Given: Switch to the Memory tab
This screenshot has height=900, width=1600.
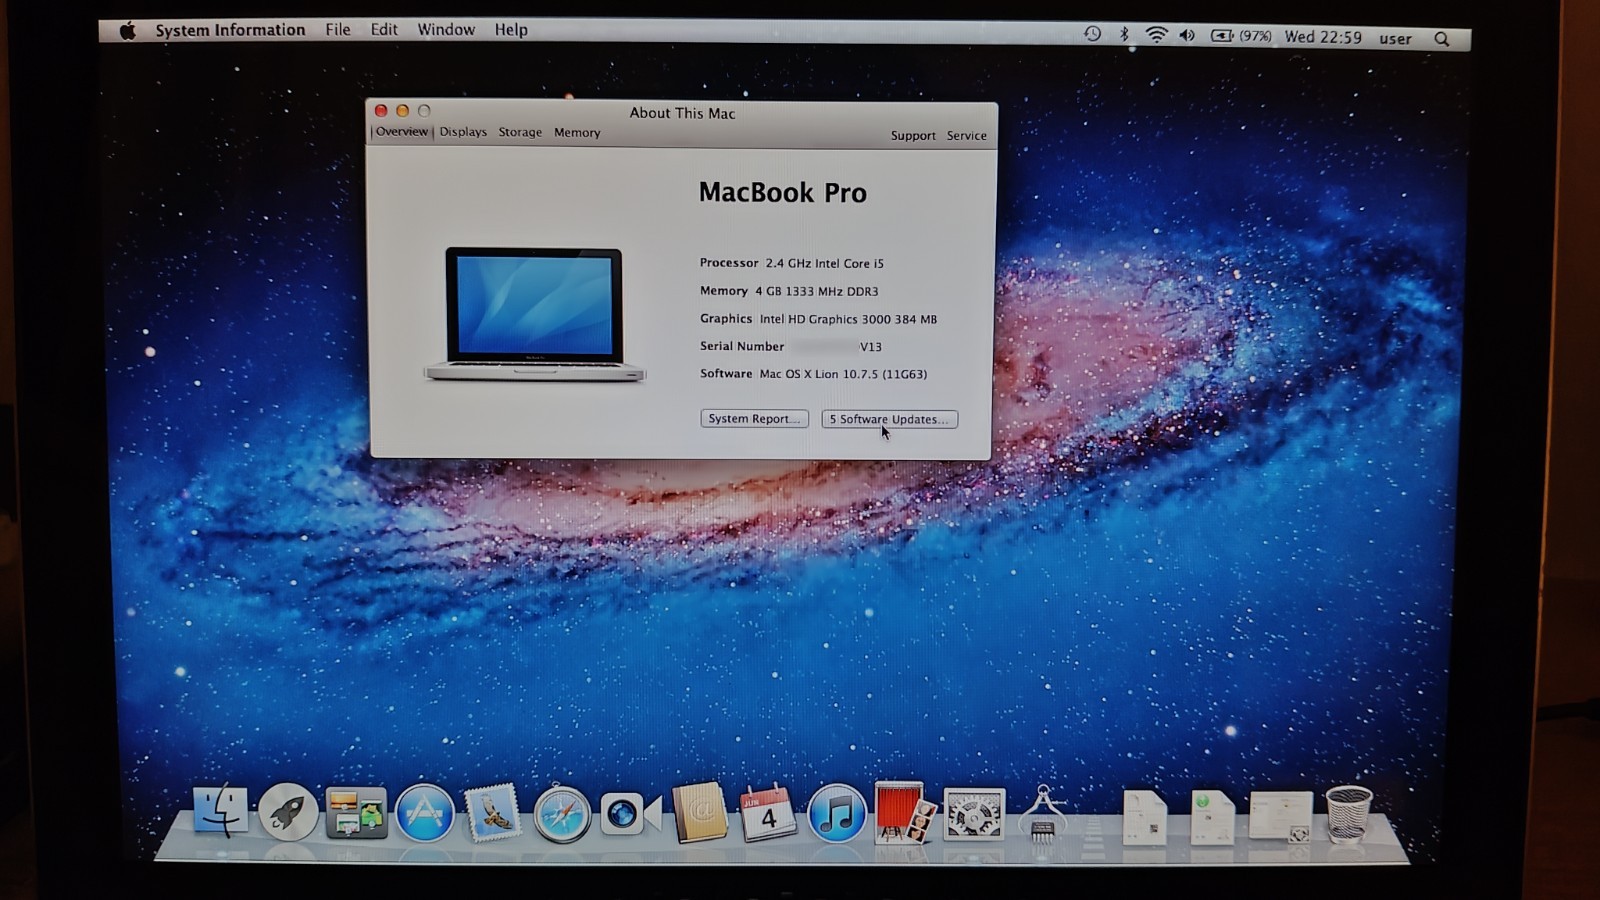Looking at the screenshot, I should [x=577, y=132].
